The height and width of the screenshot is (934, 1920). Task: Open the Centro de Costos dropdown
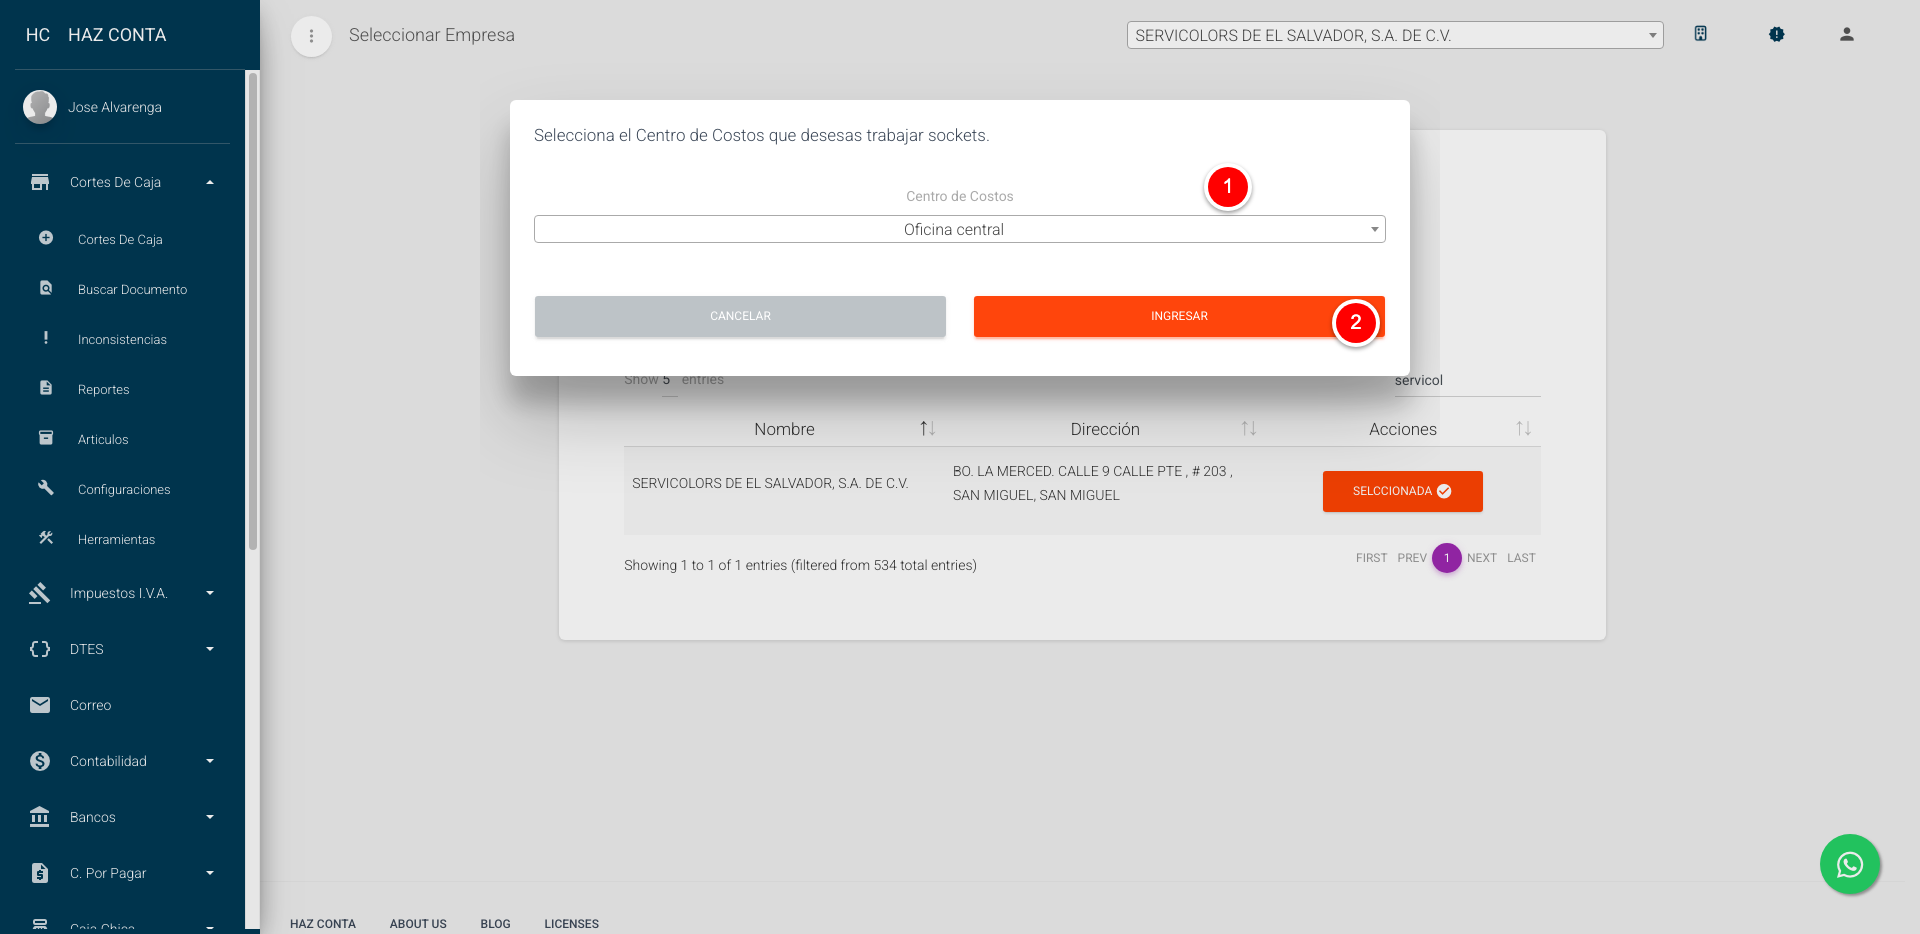click(959, 229)
